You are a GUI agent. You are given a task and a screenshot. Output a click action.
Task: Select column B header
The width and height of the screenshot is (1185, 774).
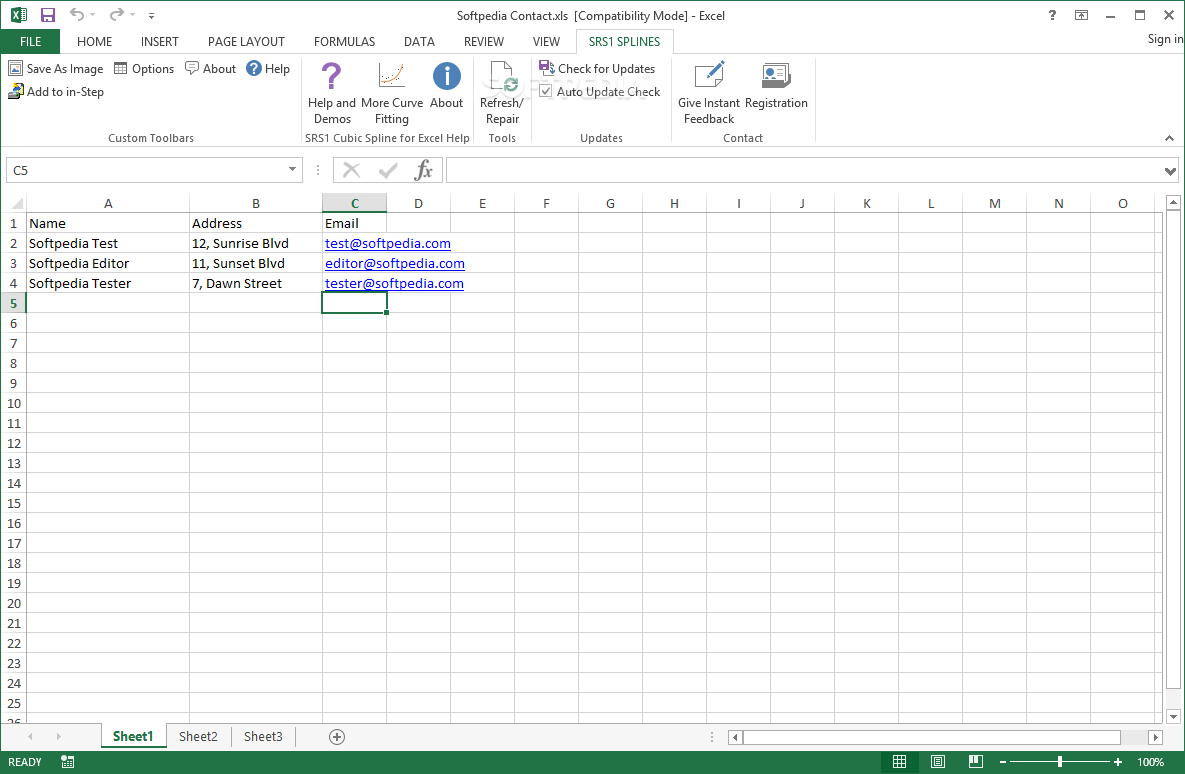coord(255,203)
